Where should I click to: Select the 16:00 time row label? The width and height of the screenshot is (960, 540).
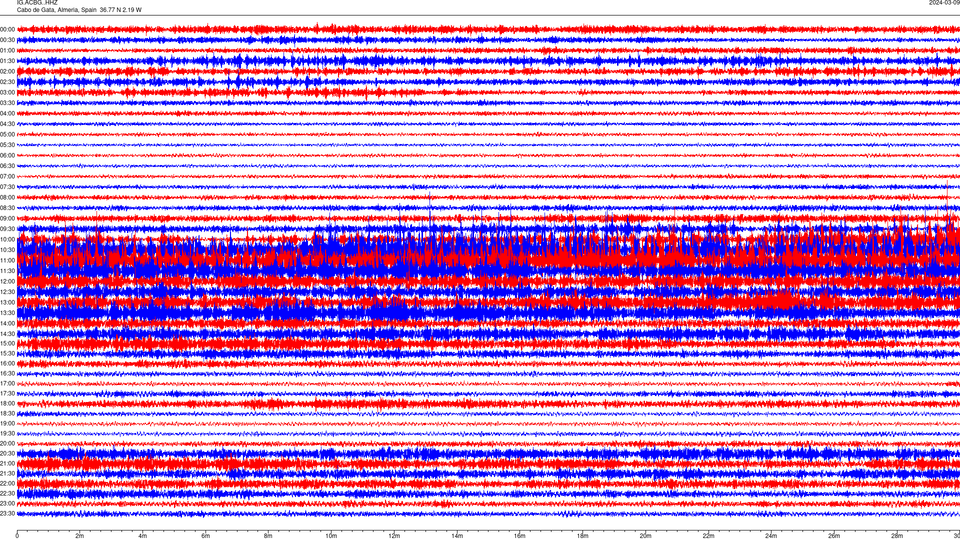coord(7,364)
